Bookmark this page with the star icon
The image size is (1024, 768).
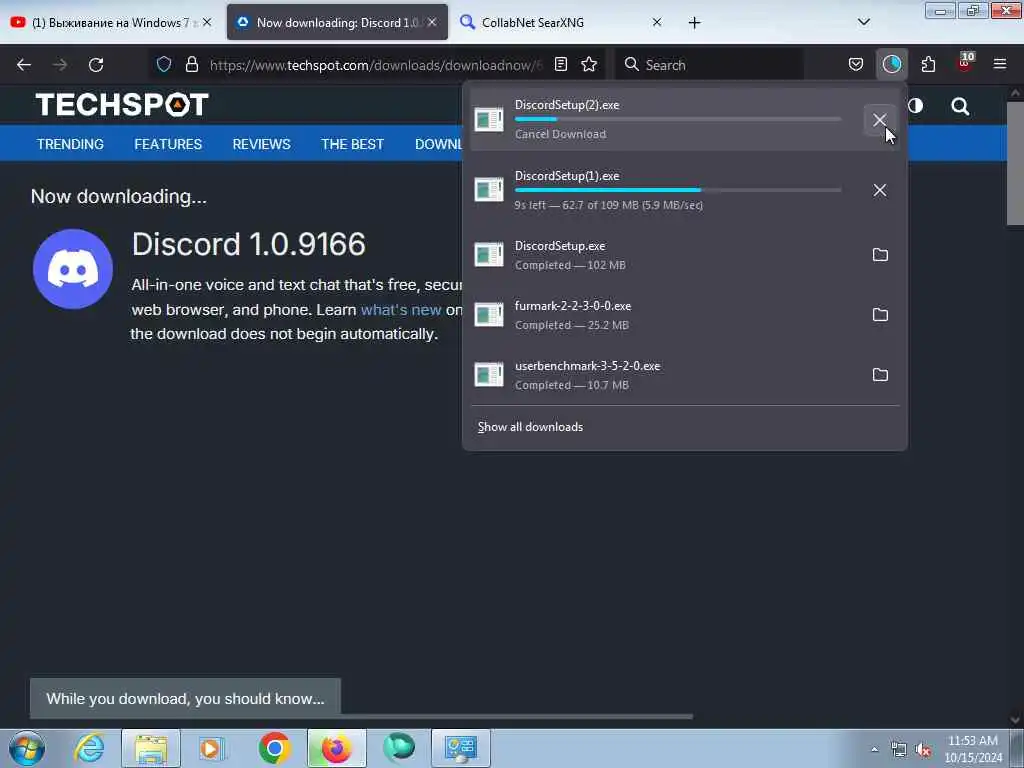[589, 64]
